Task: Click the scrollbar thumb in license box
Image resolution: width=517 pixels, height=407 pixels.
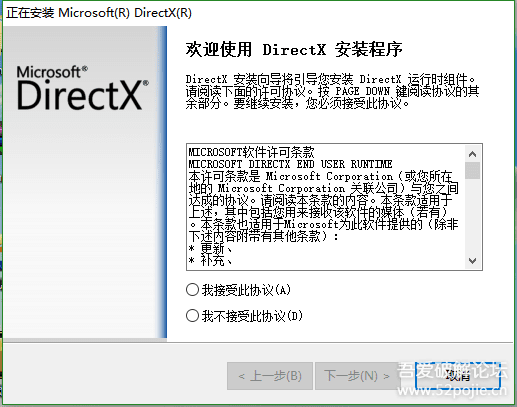Action: (472, 171)
